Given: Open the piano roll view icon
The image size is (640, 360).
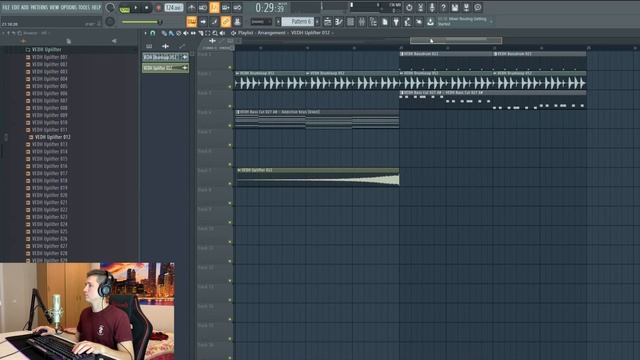Looking at the screenshot, I should coord(339,22).
